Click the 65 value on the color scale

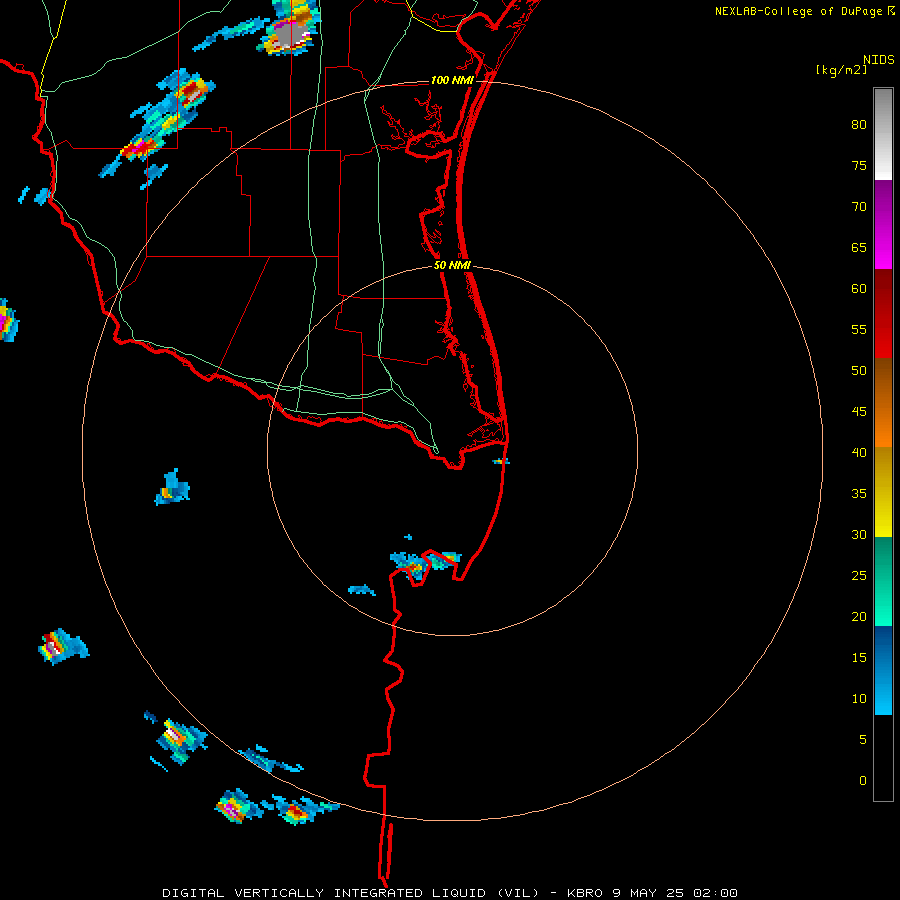pyautogui.click(x=859, y=247)
